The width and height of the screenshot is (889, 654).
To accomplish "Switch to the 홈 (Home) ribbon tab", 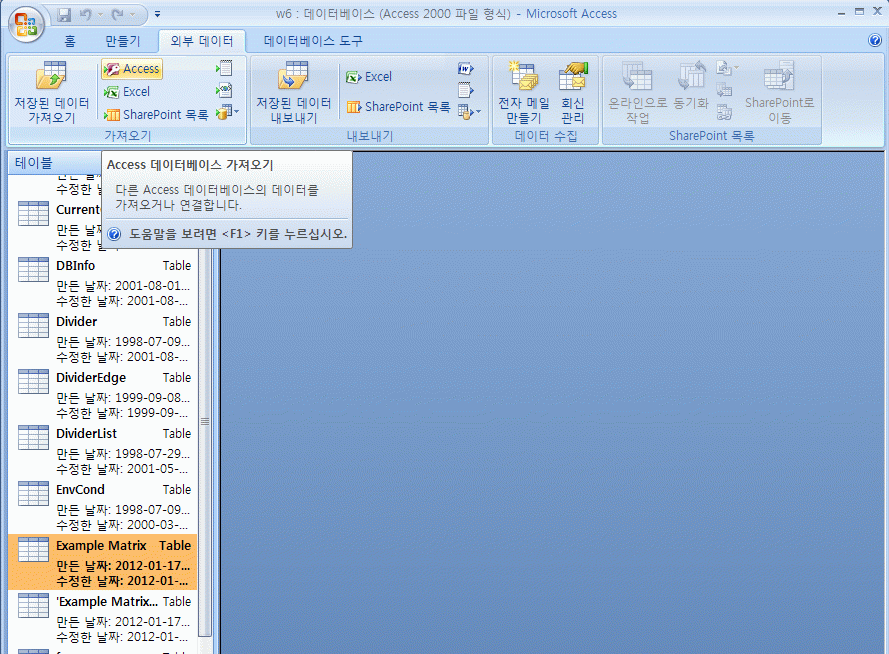I will tap(70, 41).
